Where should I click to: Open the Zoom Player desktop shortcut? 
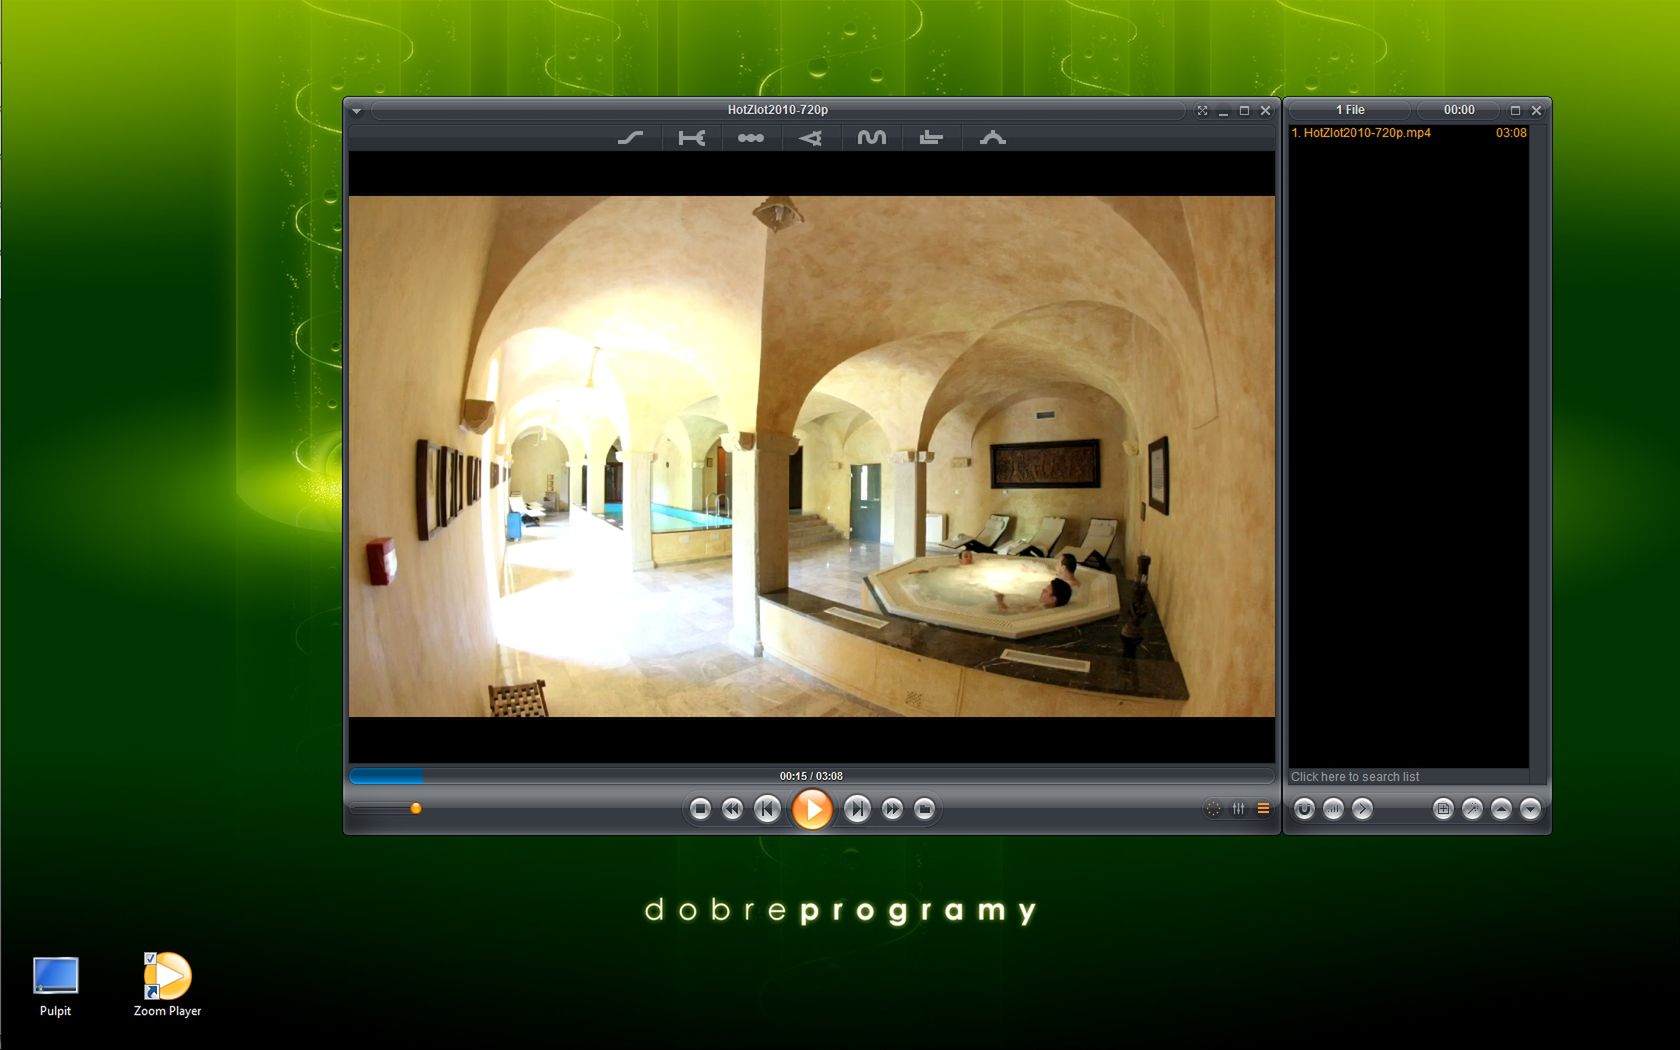click(x=167, y=984)
